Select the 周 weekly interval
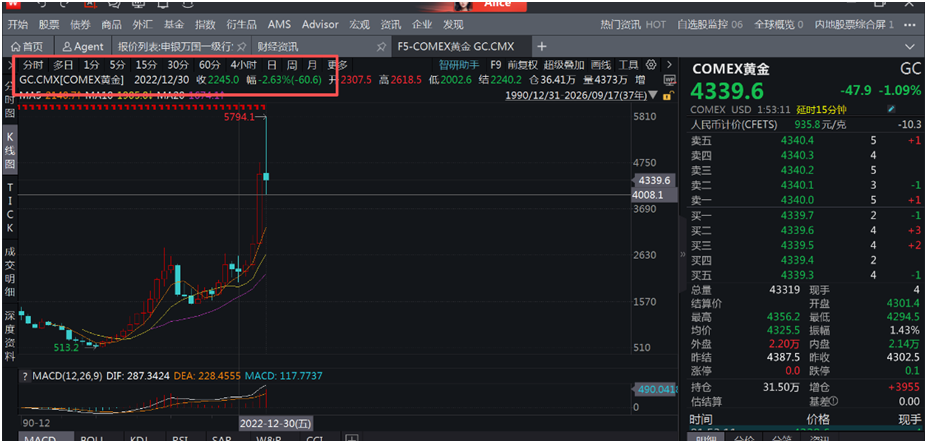Image resolution: width=927 pixels, height=443 pixels. click(292, 65)
